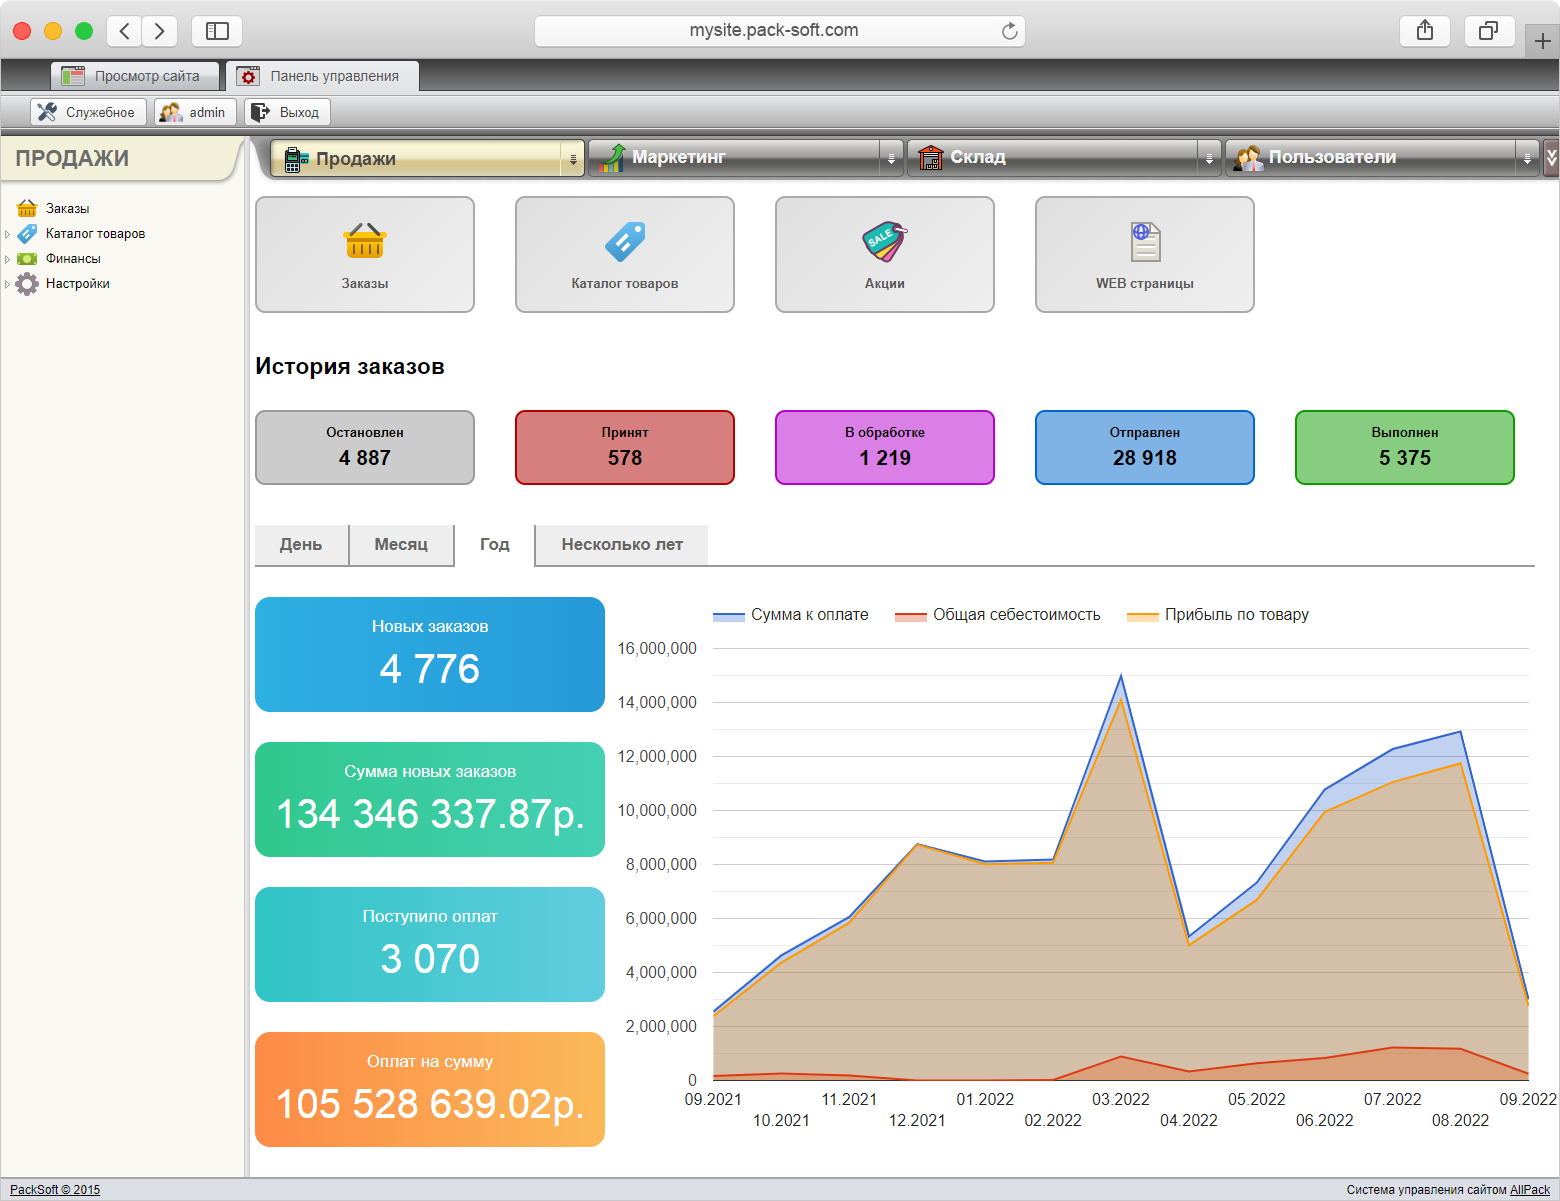Open the Акции sale tile
Screen dimensions: 1560x1201
(885, 254)
